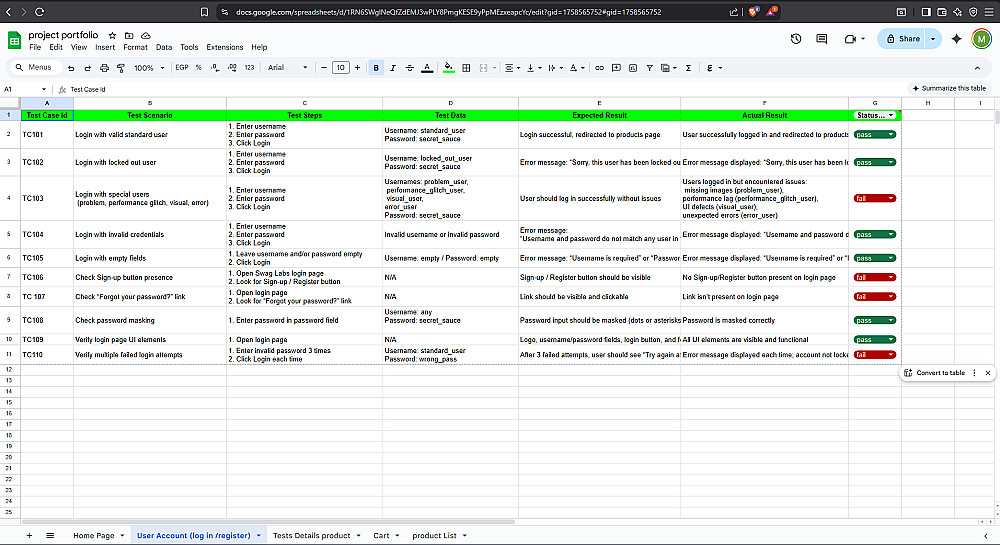Open vertical align dropdown

pyautogui.click(x=534, y=68)
